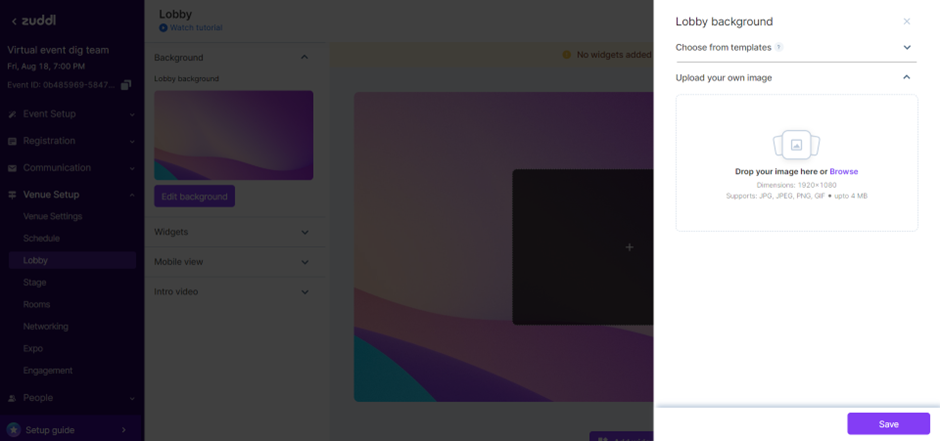The image size is (940, 441).
Task: Collapse Venue Setup menu chevron
Action: 132,195
